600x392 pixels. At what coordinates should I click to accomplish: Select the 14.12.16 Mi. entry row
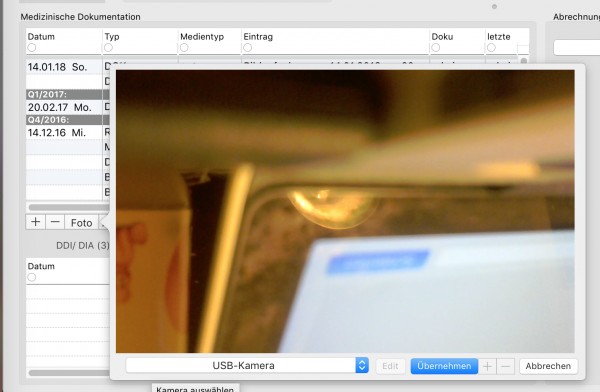(68, 132)
